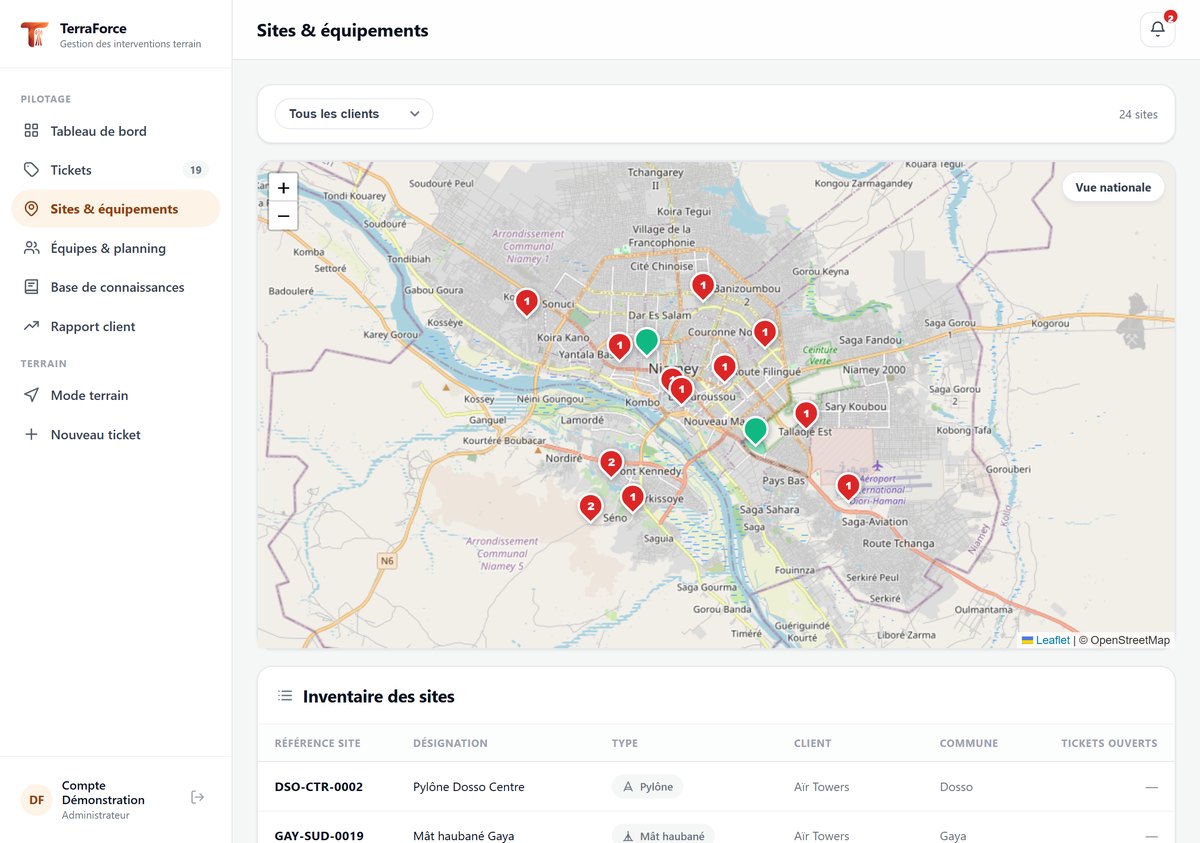
Task: Click Air Towers in the Dosso row
Action: point(821,787)
